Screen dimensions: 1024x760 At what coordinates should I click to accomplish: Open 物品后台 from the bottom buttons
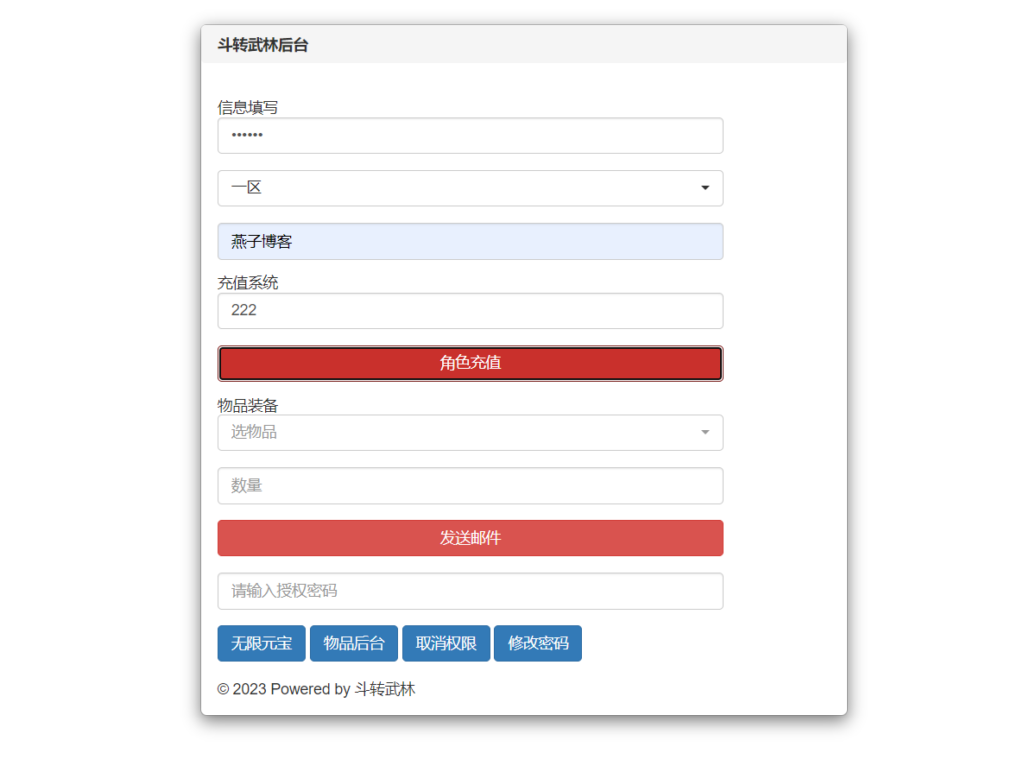(x=354, y=644)
